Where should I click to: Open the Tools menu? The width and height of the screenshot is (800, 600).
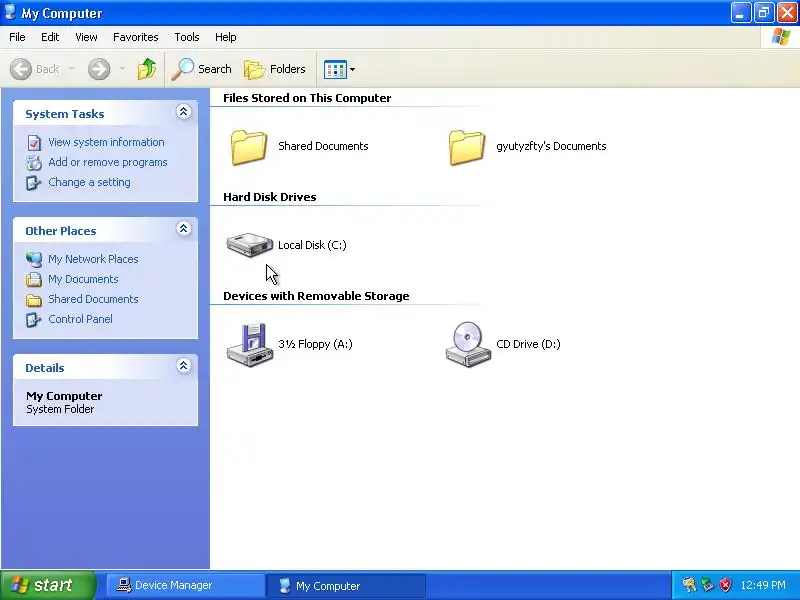[187, 37]
